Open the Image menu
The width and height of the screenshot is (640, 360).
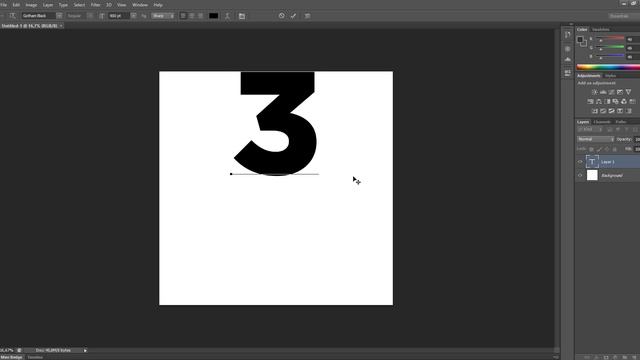[x=31, y=5]
